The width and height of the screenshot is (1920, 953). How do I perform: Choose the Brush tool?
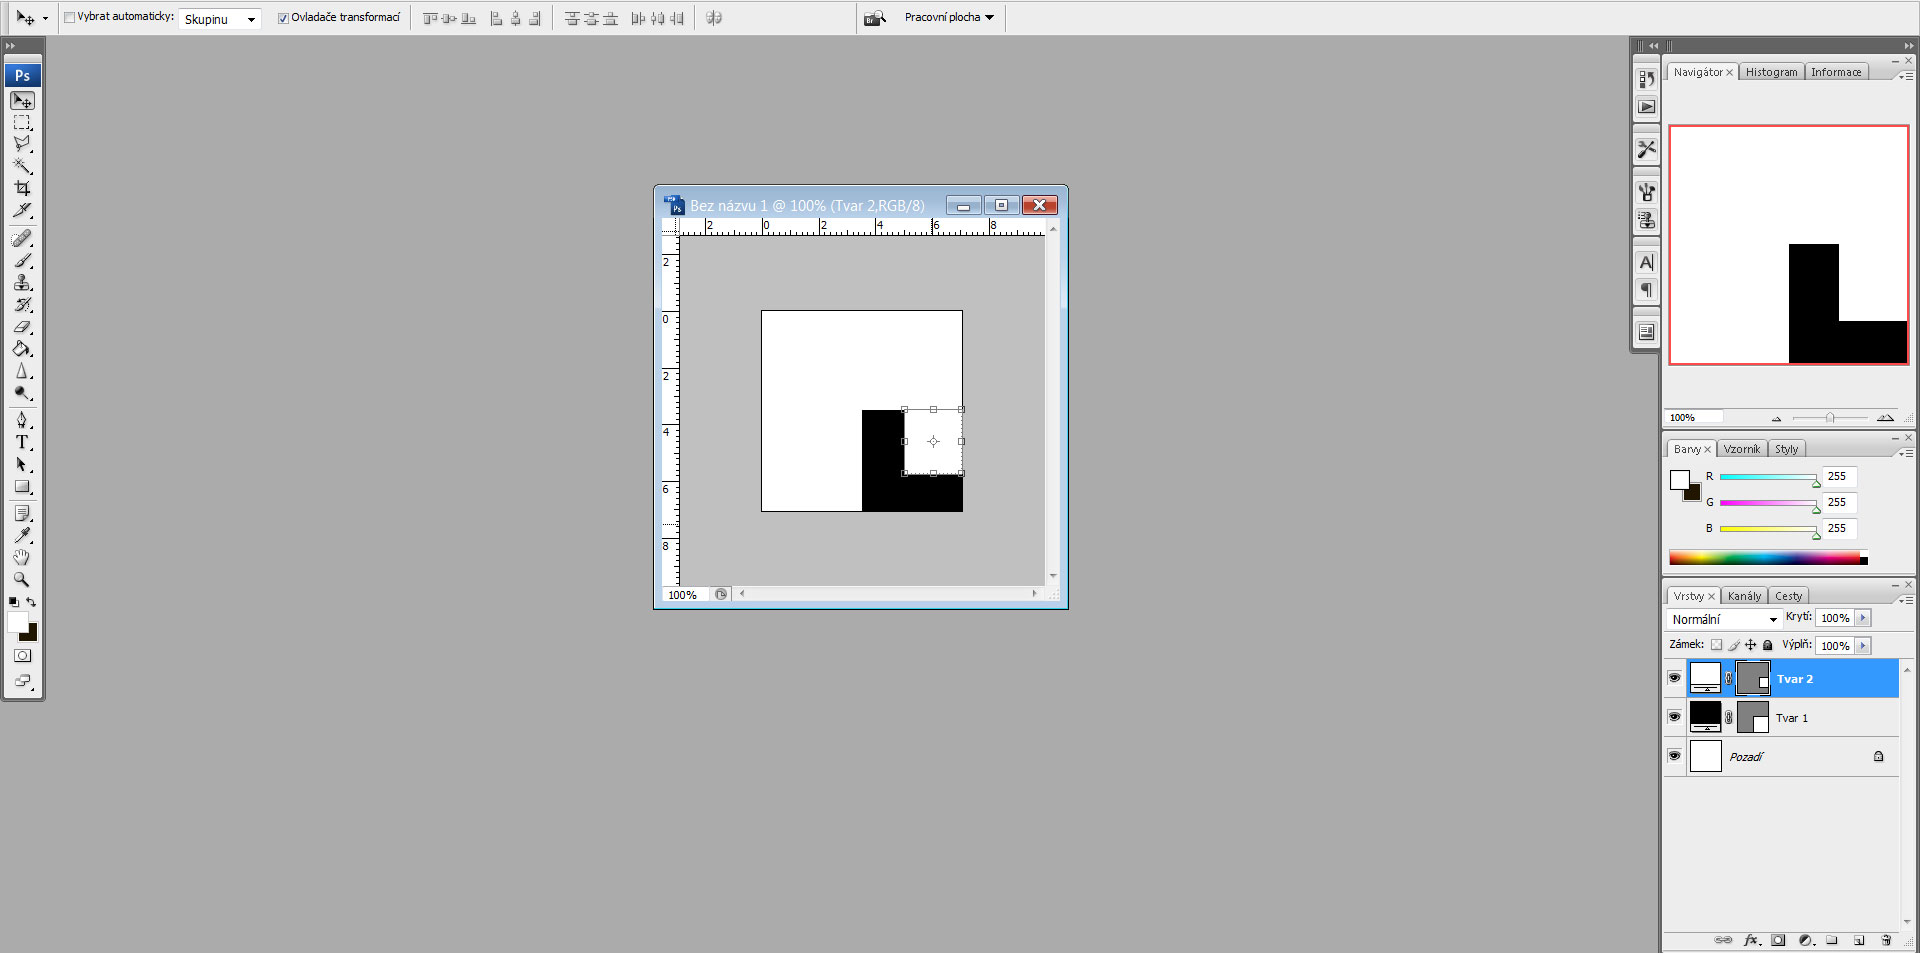point(22,261)
